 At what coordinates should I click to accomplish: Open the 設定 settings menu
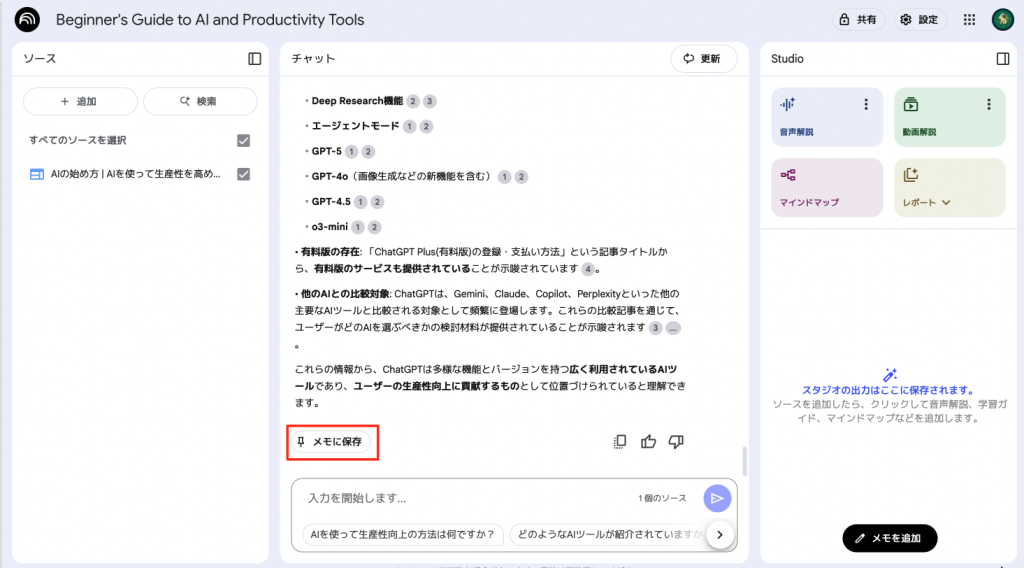click(918, 20)
